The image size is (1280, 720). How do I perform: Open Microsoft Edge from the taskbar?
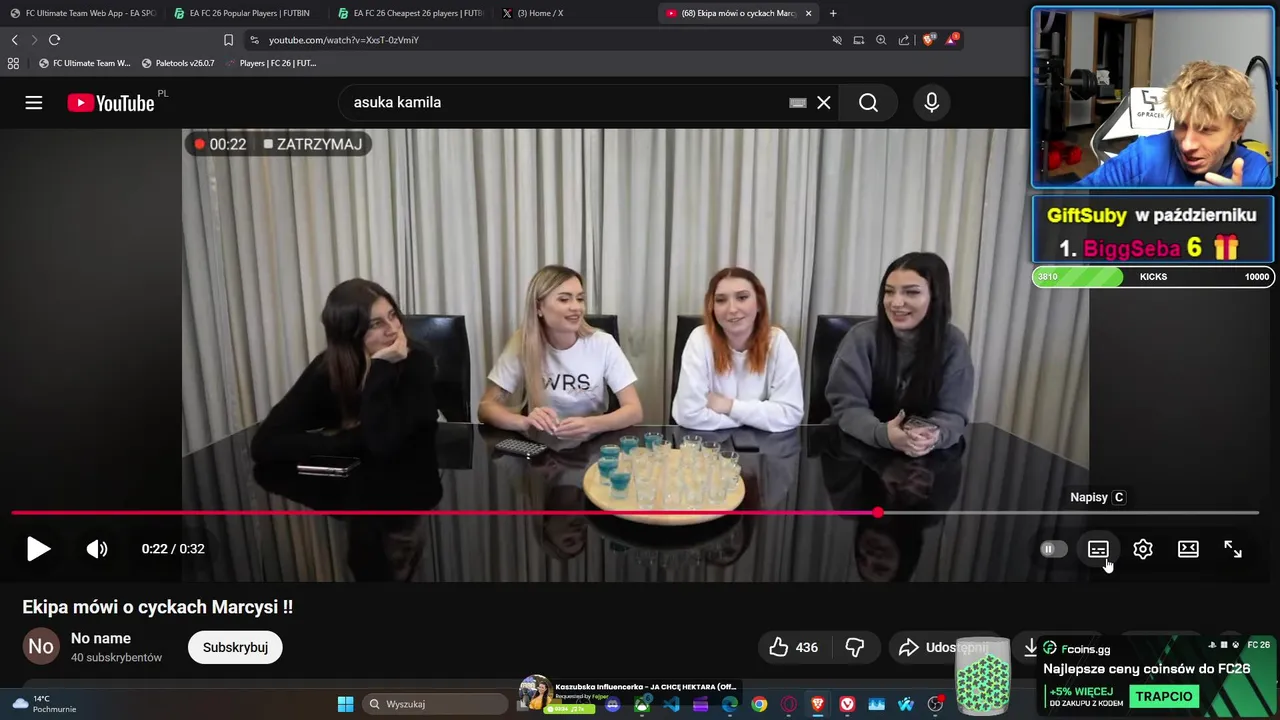click(x=730, y=704)
